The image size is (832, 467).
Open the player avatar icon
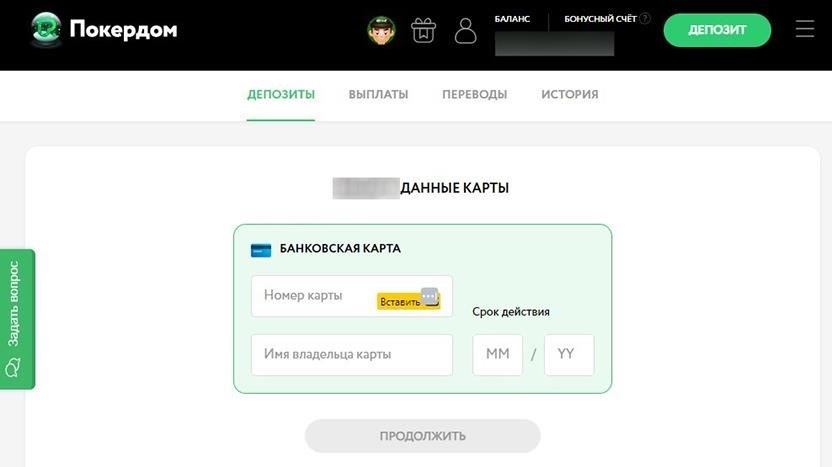[x=382, y=30]
